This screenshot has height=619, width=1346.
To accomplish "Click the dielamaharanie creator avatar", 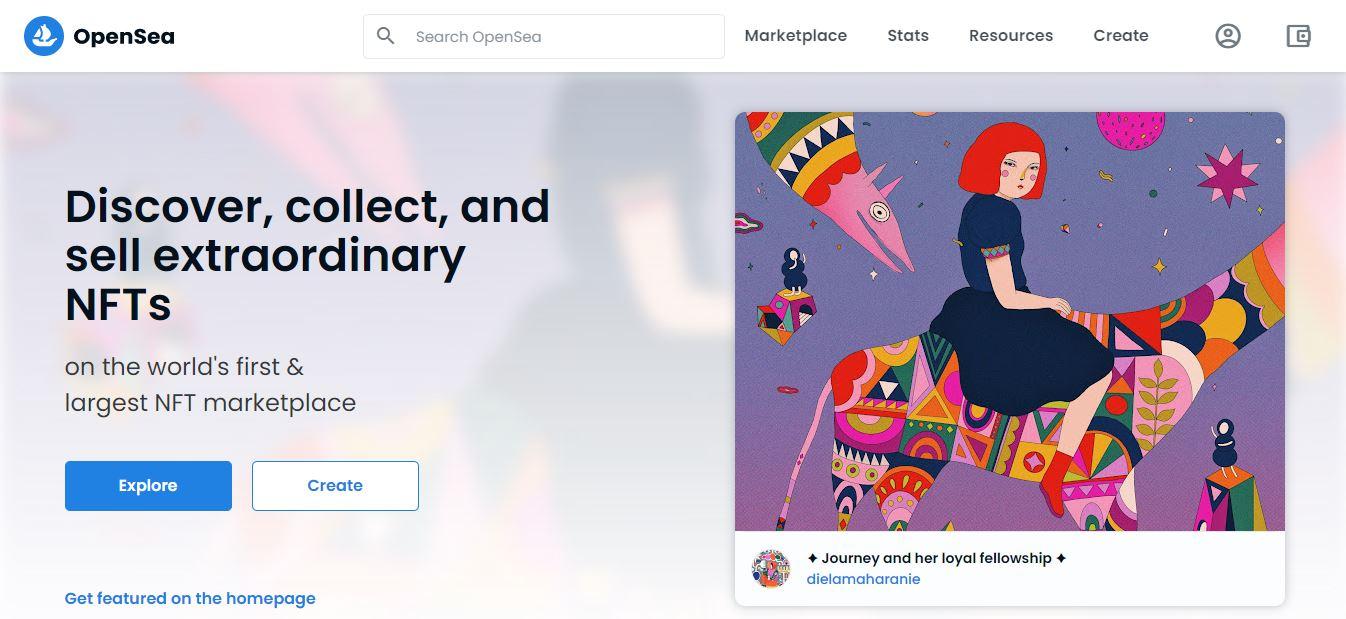I will (x=771, y=568).
